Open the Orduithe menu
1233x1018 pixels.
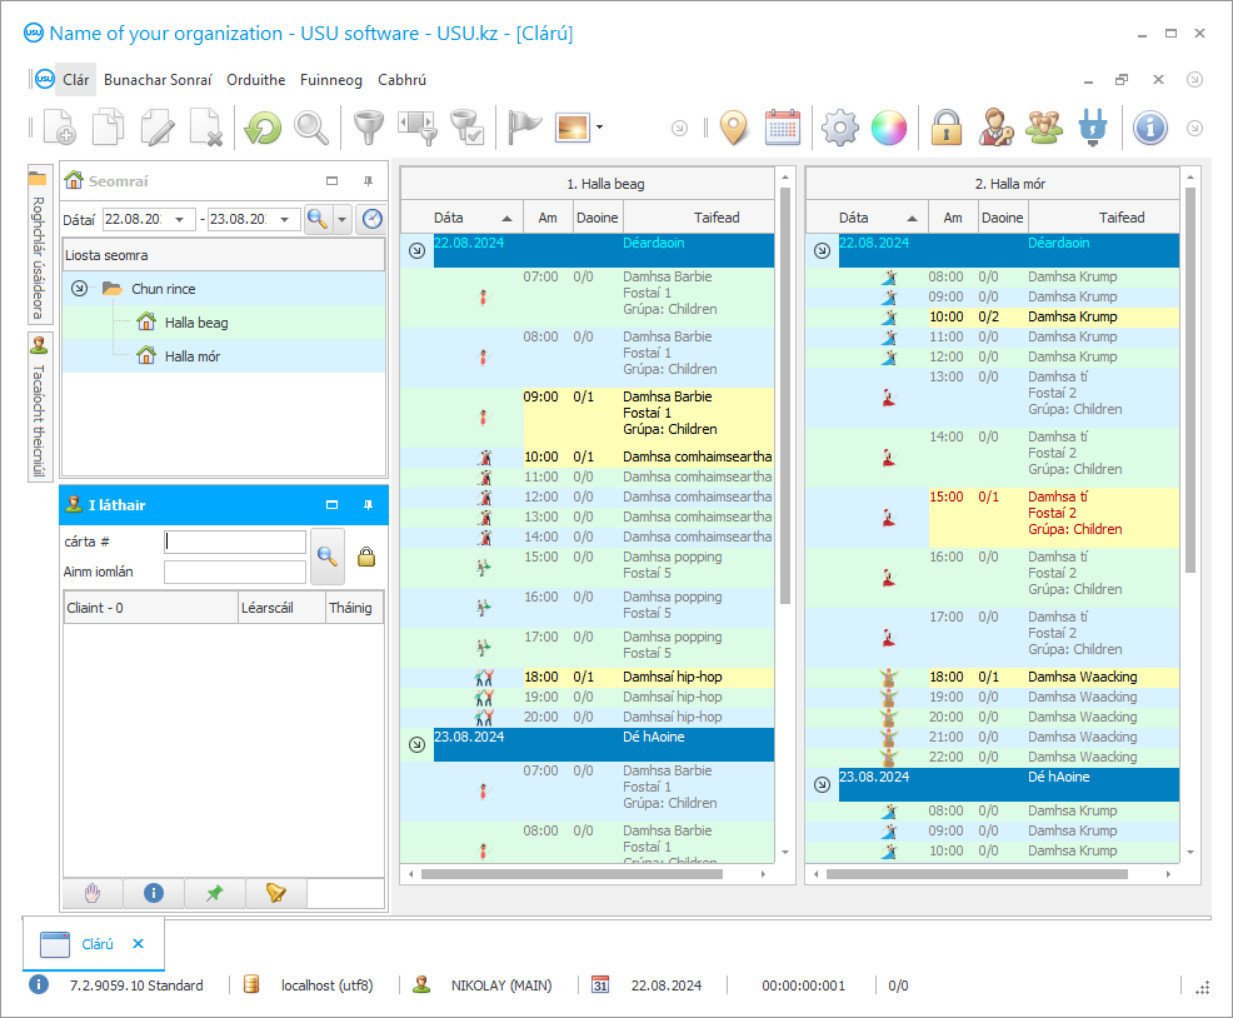[x=256, y=80]
